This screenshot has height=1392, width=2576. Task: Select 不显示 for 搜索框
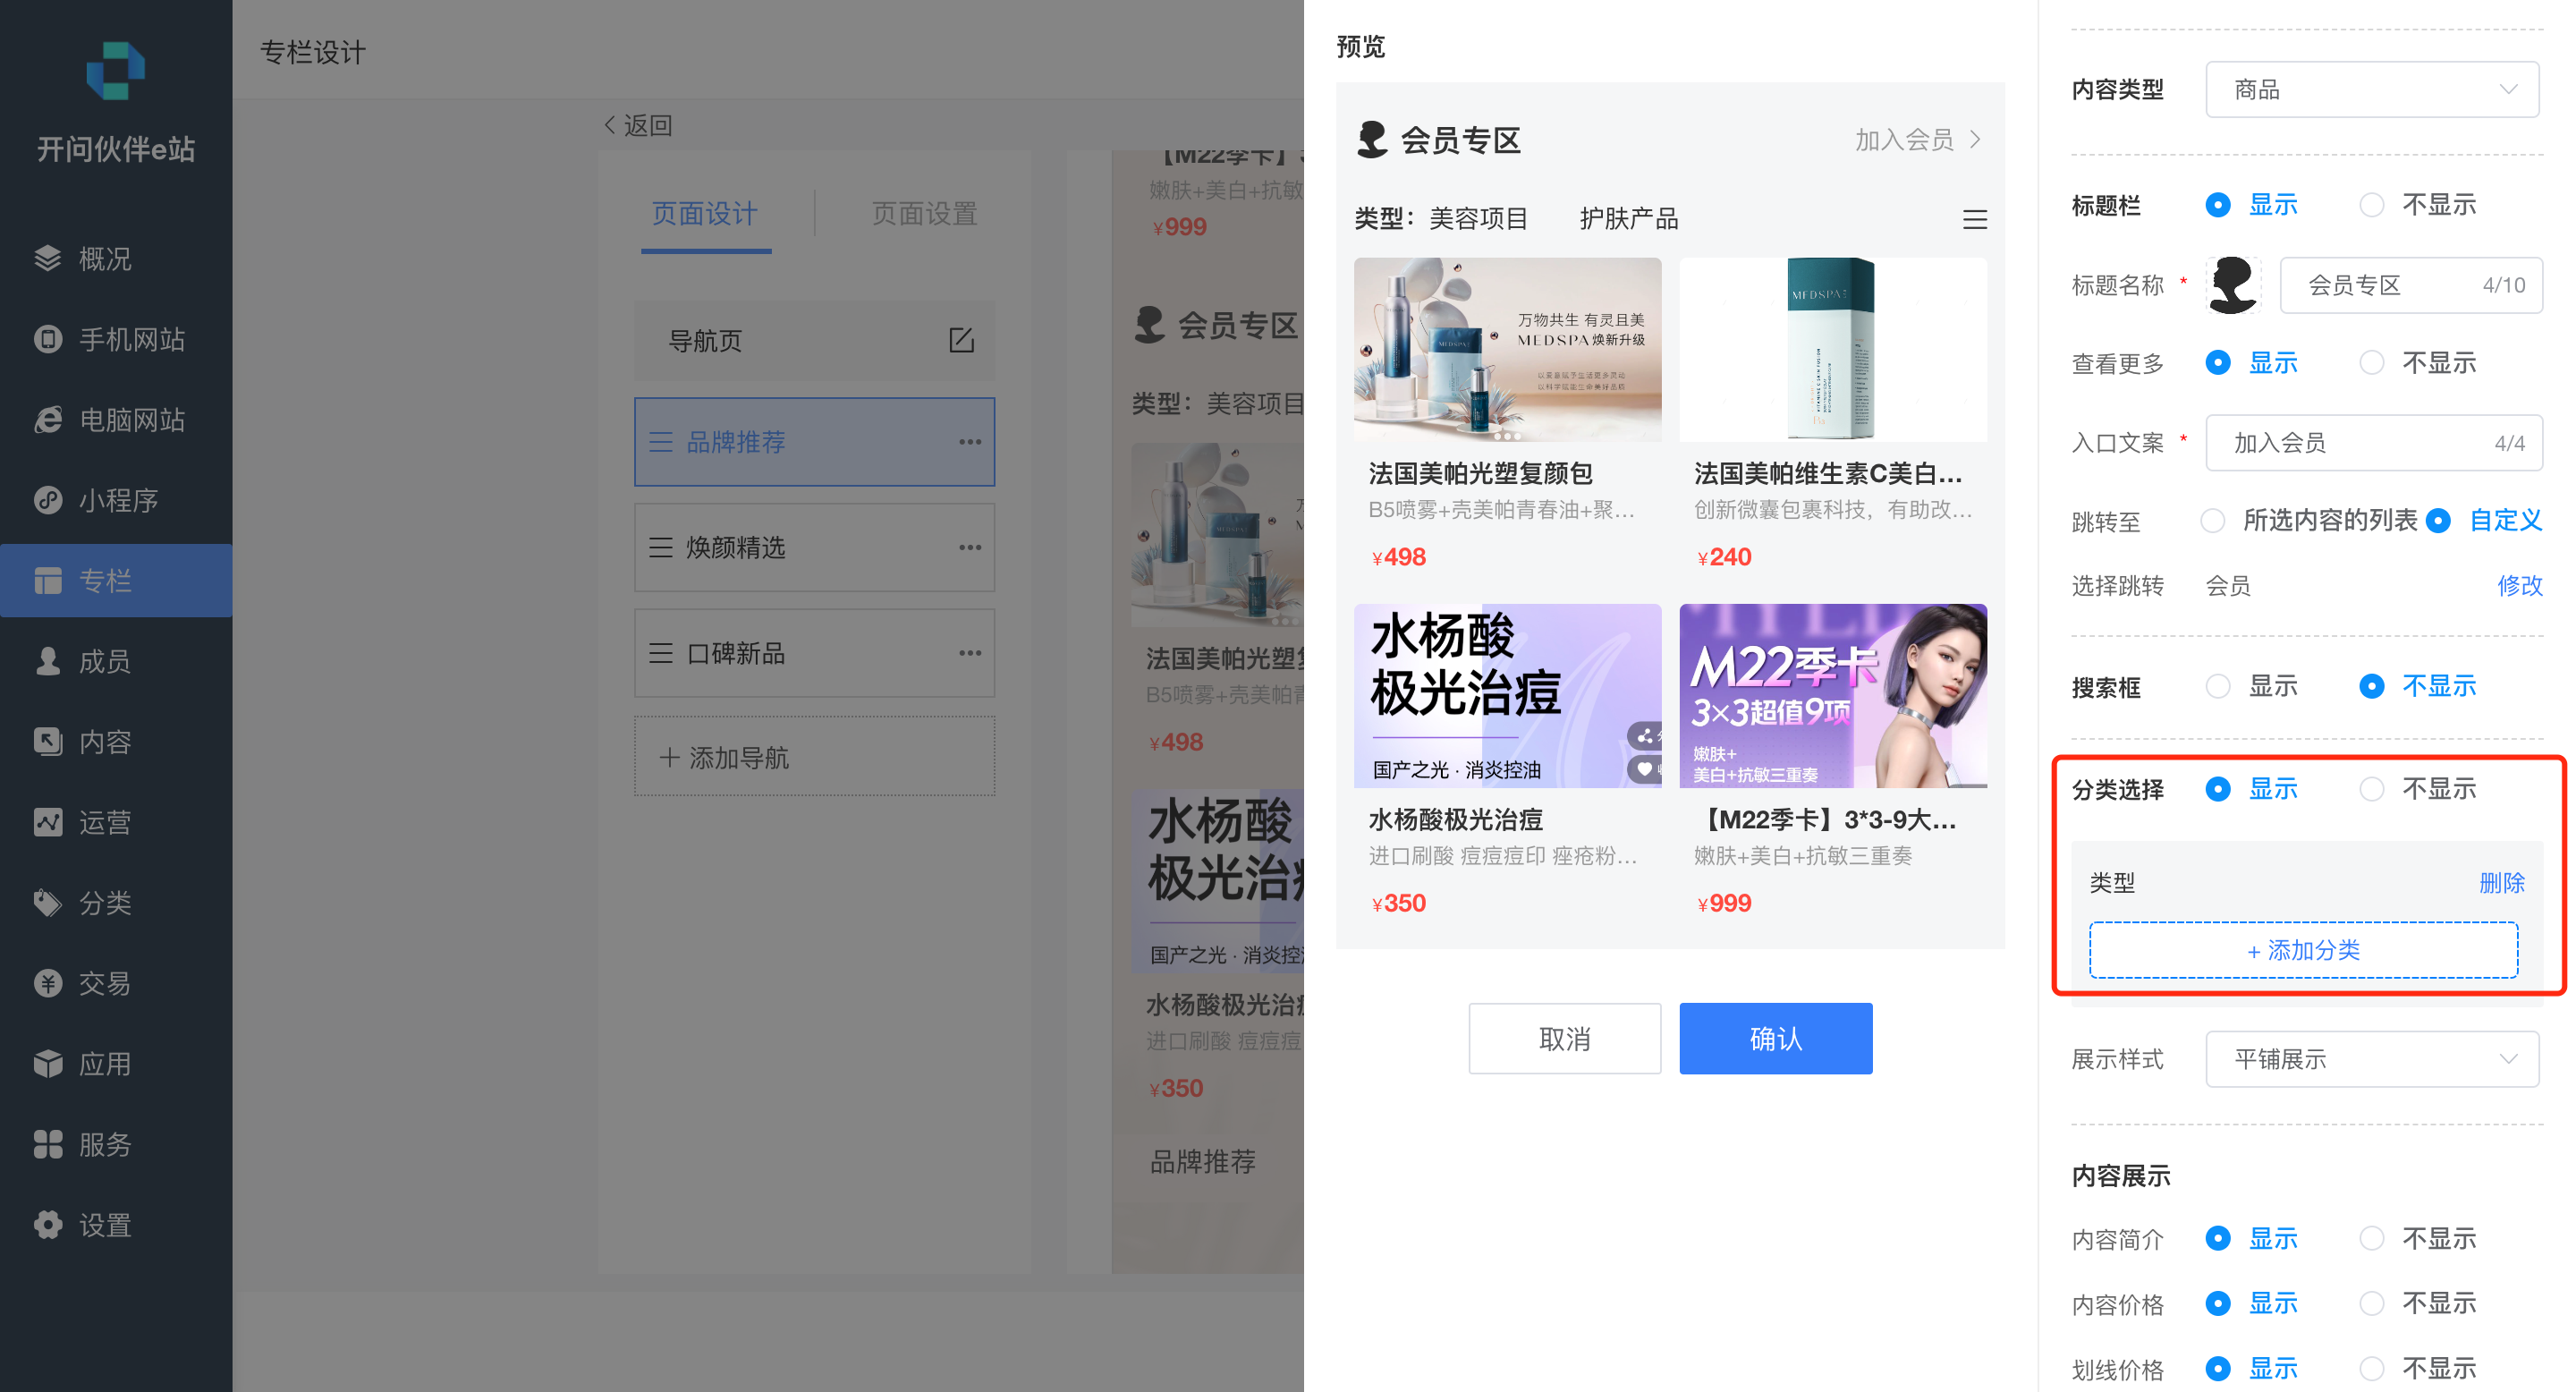[x=2371, y=686]
